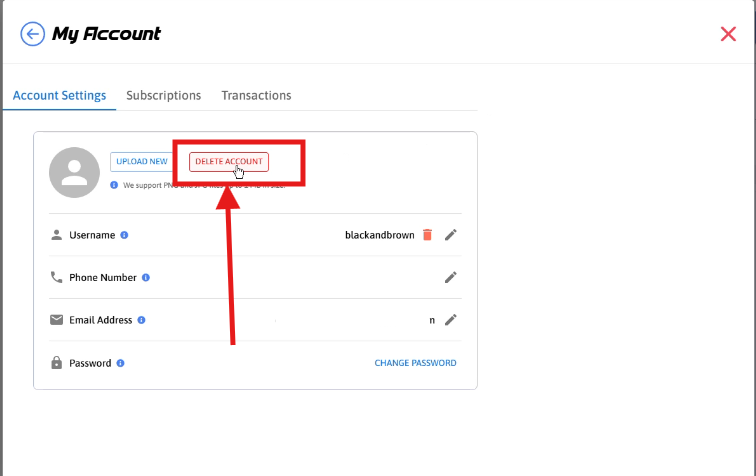
Task: Click the profile avatar placeholder
Action: pyautogui.click(x=74, y=173)
